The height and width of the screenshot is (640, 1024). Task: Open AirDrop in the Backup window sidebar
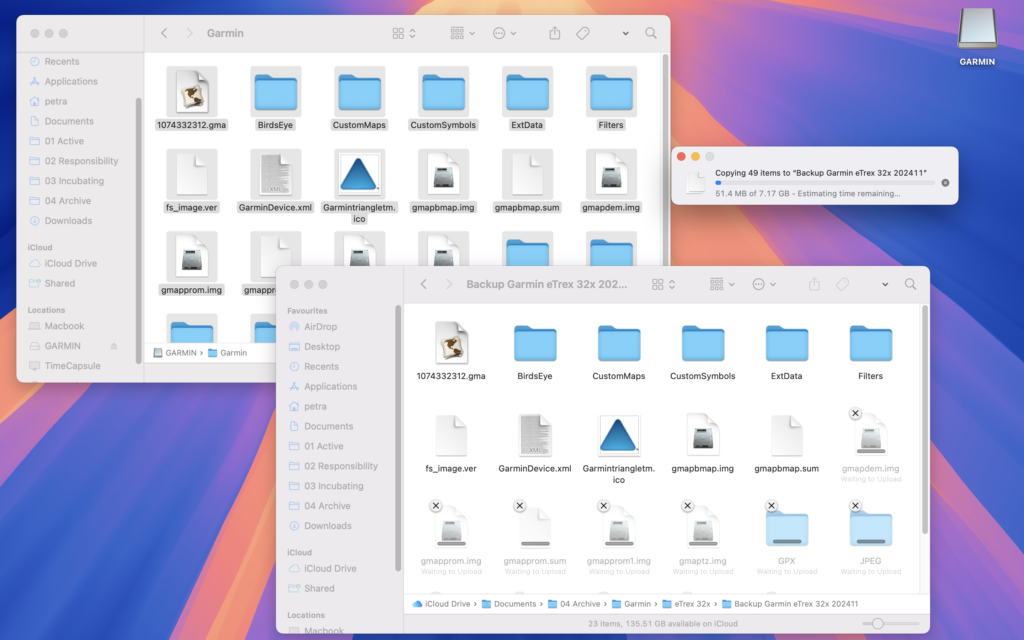coord(320,327)
